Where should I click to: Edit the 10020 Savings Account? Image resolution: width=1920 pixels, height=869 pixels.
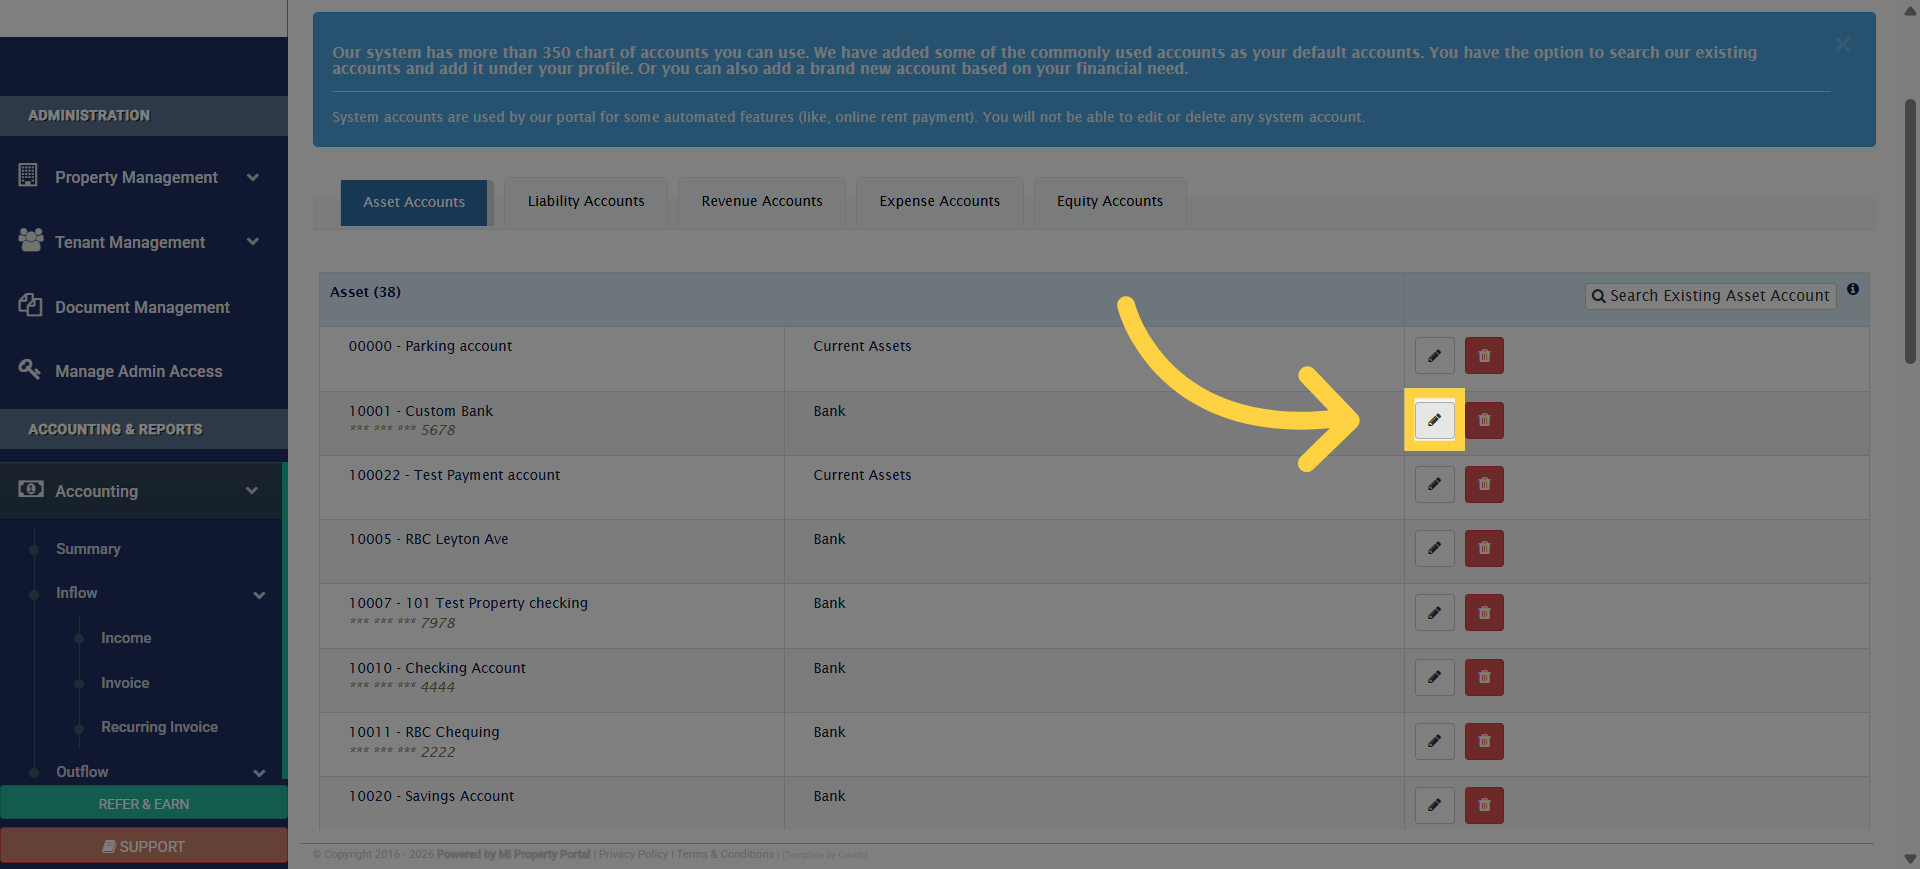coord(1434,805)
